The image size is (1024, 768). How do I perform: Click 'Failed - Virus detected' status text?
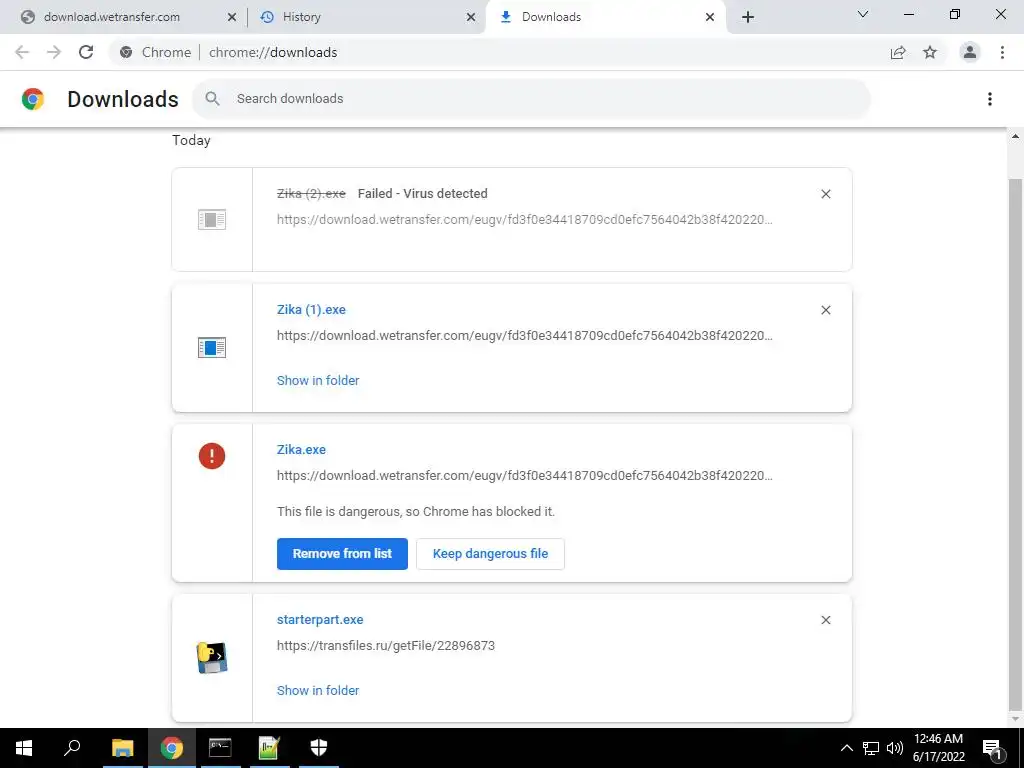point(423,193)
